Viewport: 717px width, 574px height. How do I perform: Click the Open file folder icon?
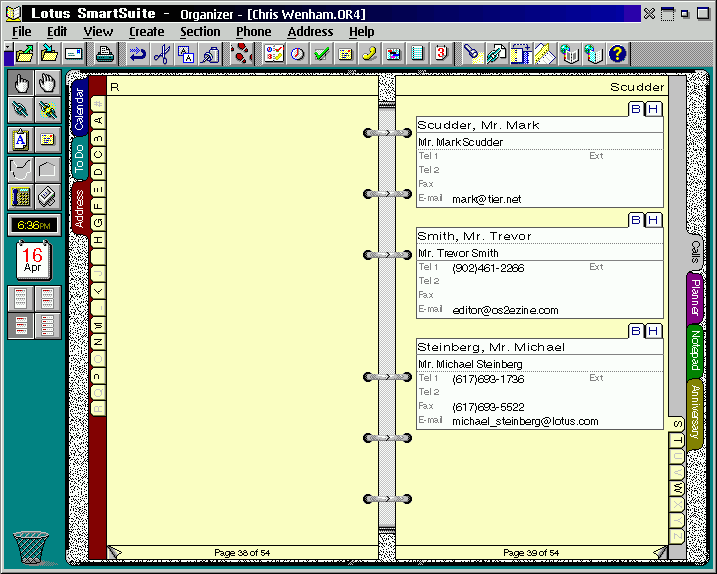pyautogui.click(x=25, y=54)
